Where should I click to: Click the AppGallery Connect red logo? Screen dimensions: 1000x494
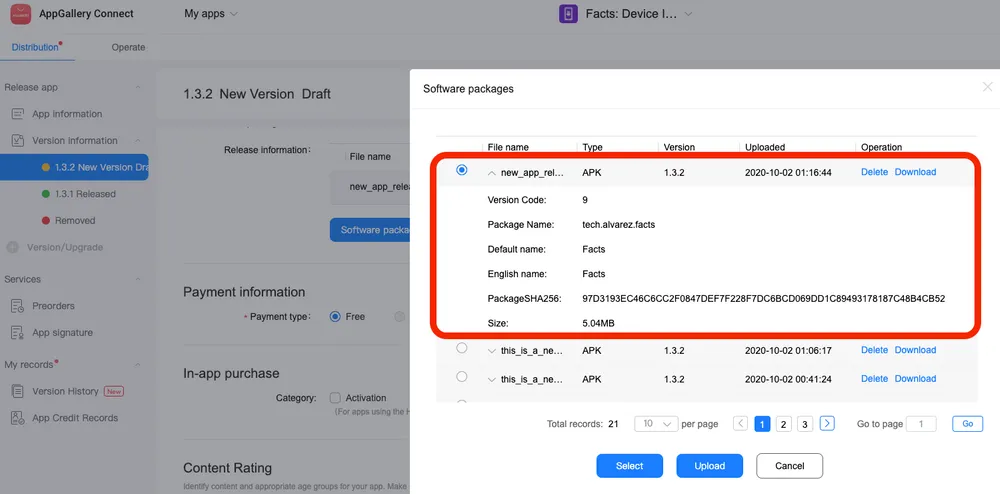click(x=20, y=13)
